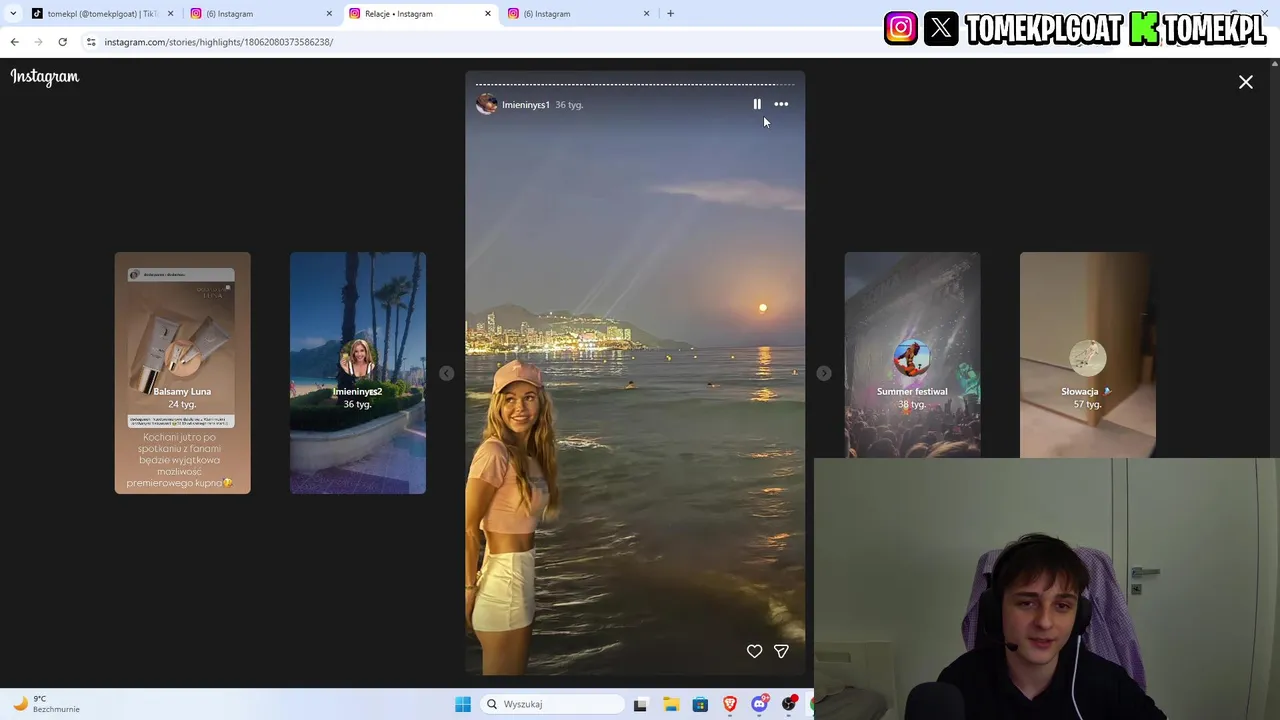Like the story with the heart icon

754,651
